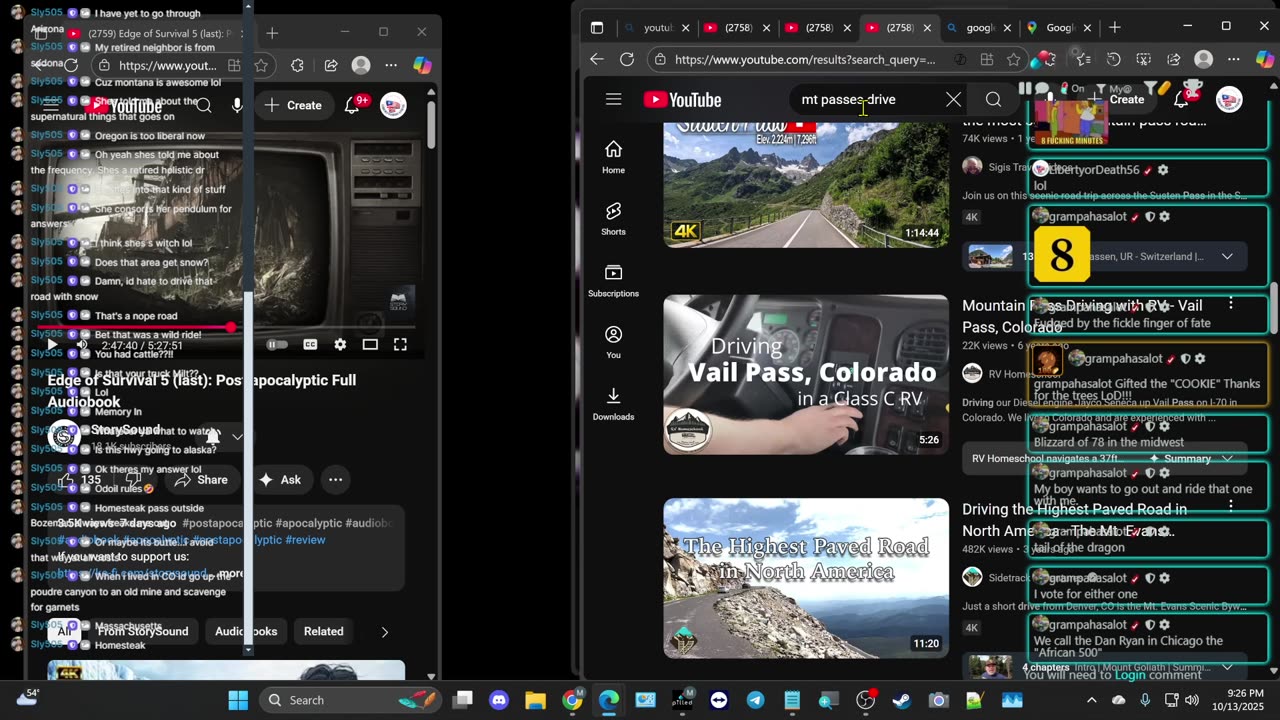Open File Explorer from the taskbar
1280x720 pixels.
click(536, 700)
